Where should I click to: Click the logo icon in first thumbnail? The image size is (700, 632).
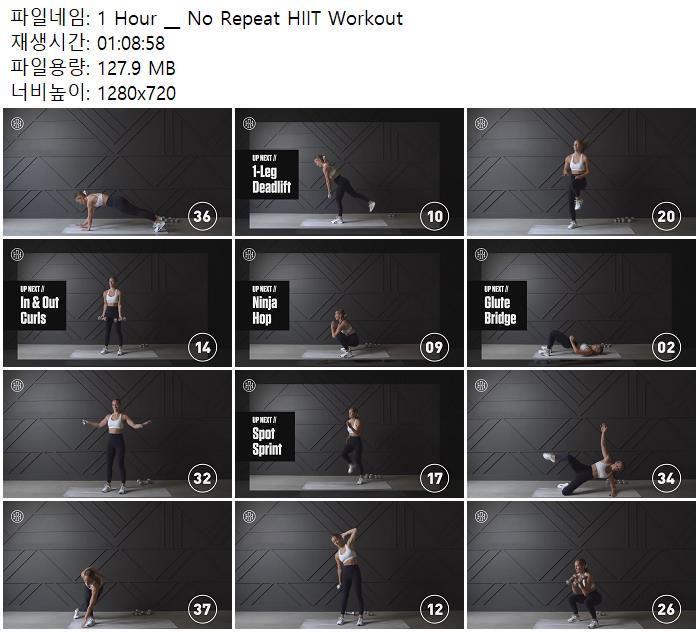(x=17, y=123)
